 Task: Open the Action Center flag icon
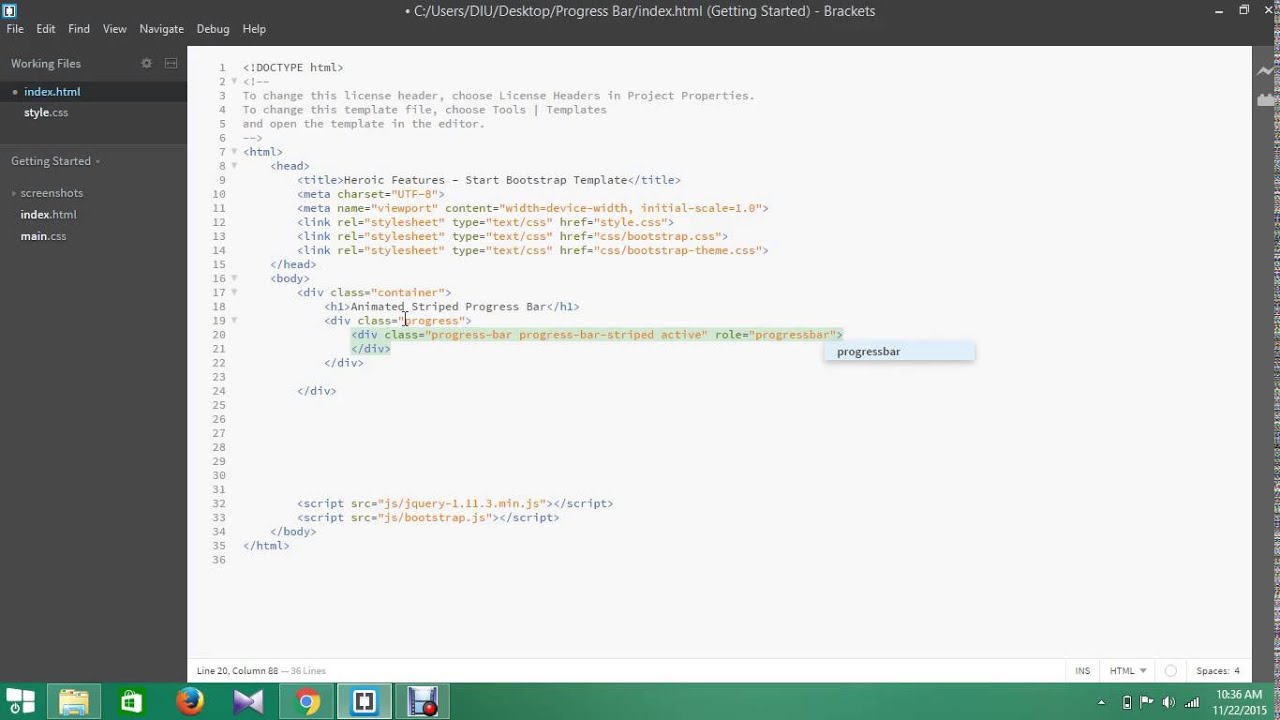coord(1147,702)
